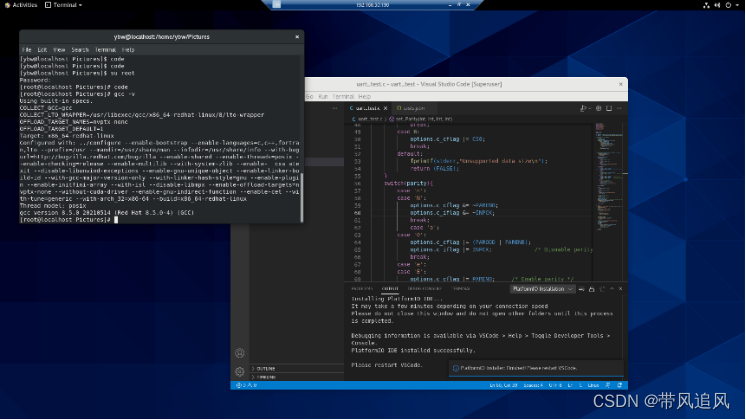The height and width of the screenshot is (420, 746).
Task: Switch to the Debug Console tab
Action: 424,289
